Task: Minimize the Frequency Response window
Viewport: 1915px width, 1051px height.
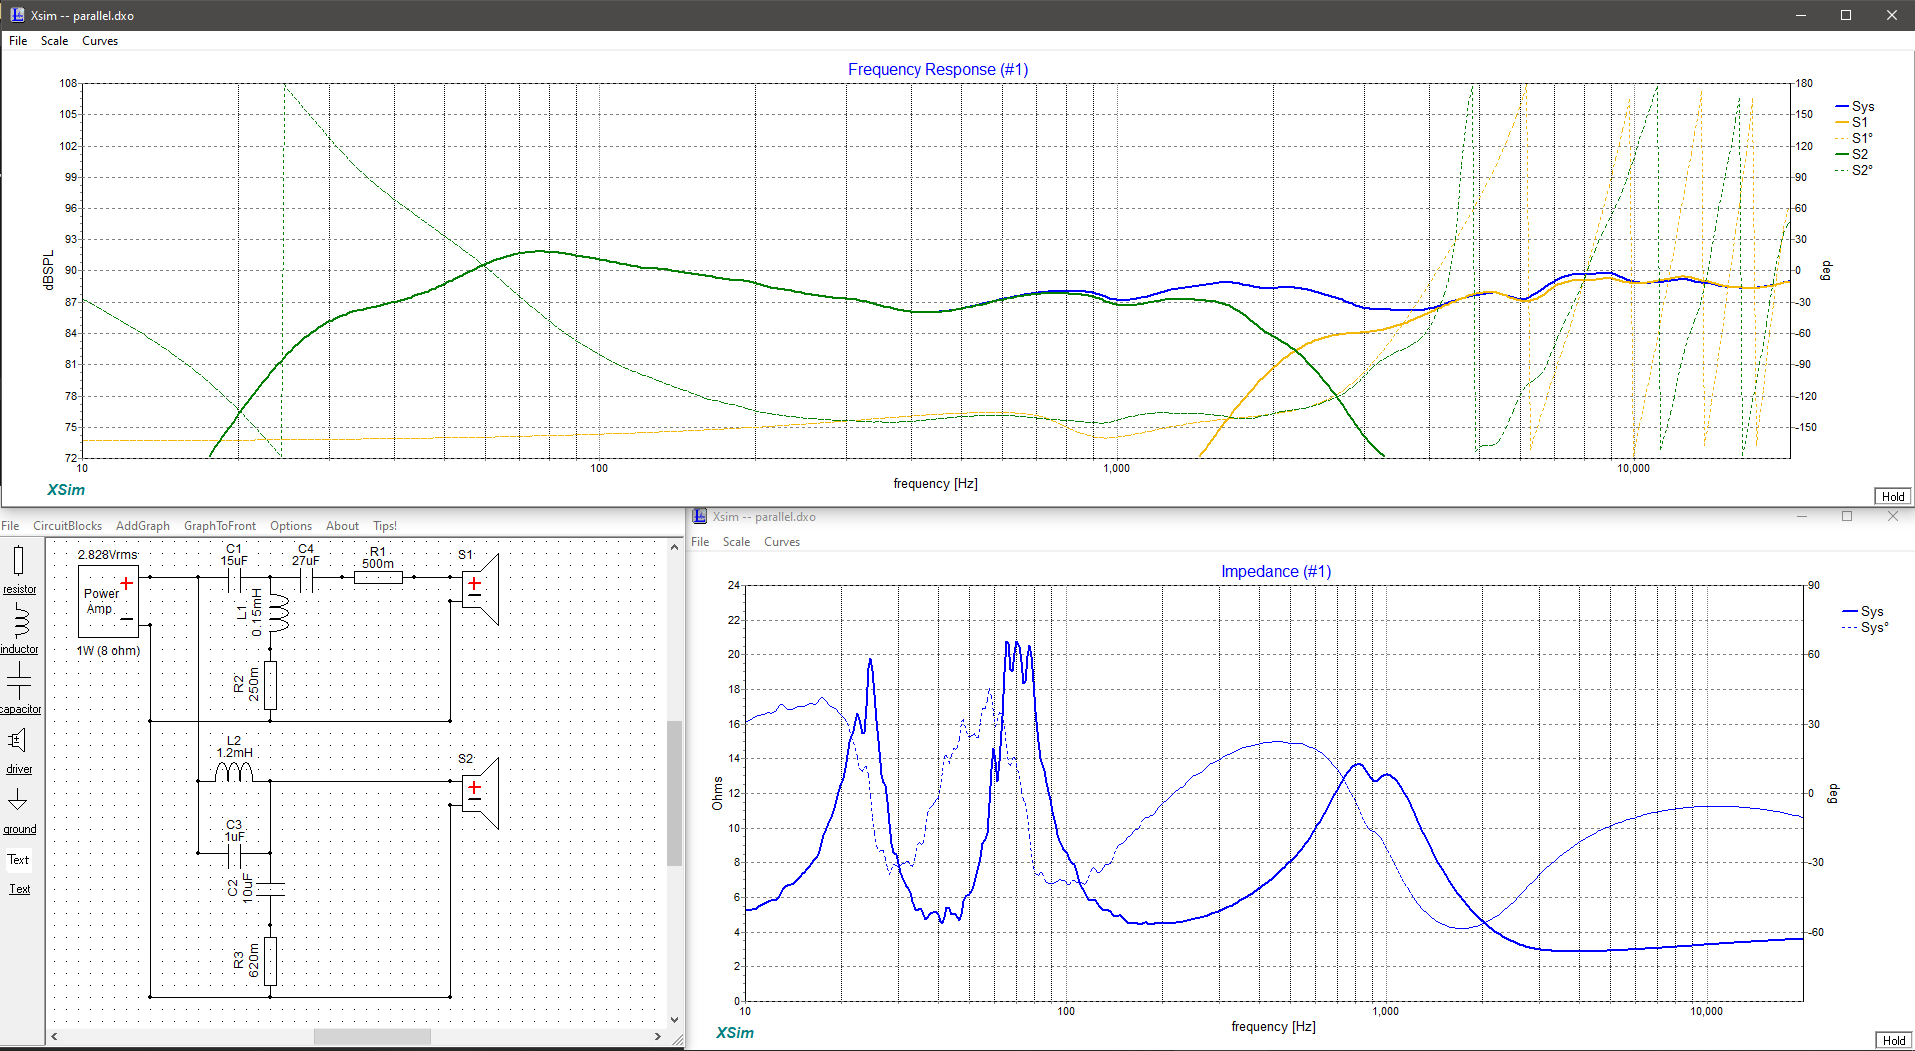Action: coord(1801,15)
